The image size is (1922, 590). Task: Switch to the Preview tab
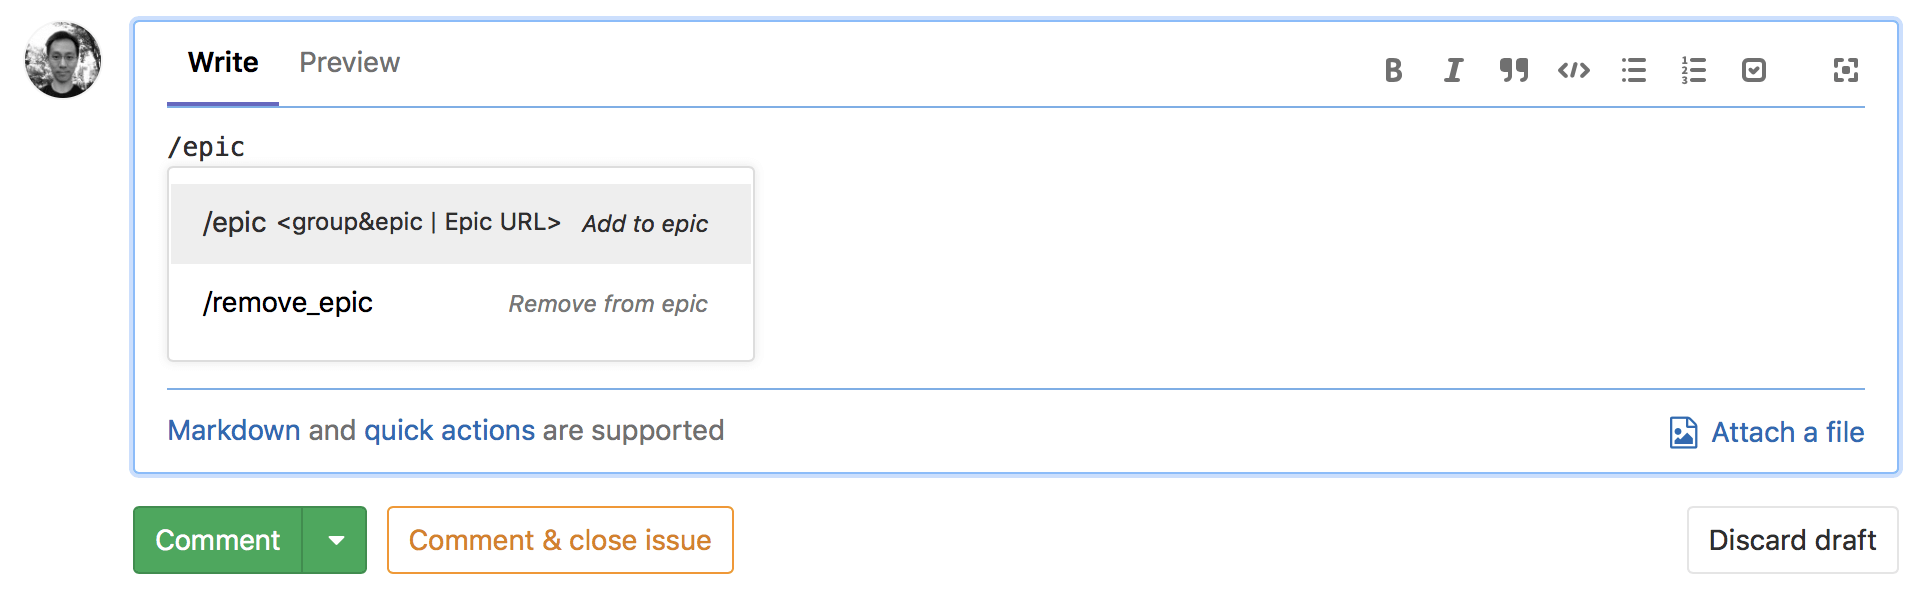349,62
